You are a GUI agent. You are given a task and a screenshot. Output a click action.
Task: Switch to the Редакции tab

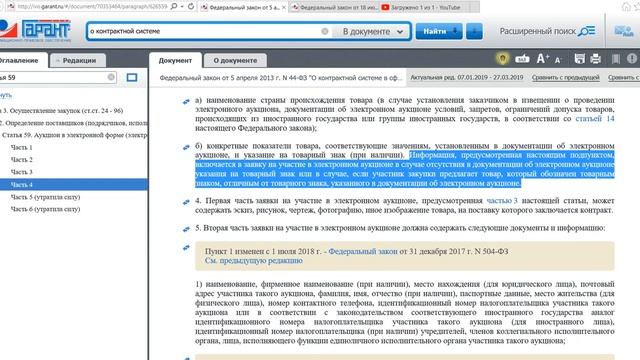pyautogui.click(x=78, y=60)
